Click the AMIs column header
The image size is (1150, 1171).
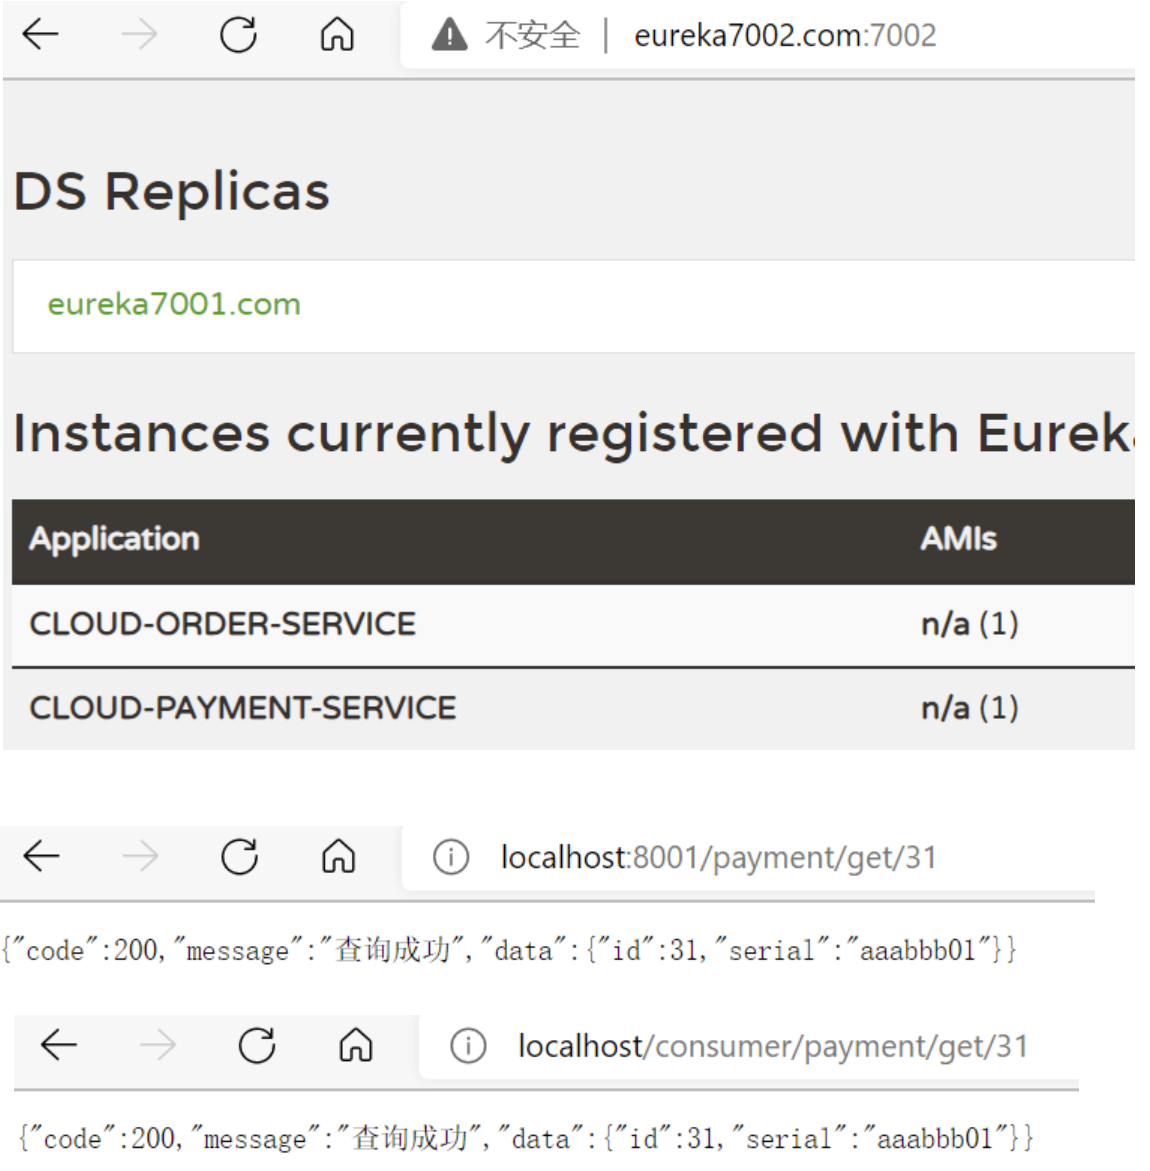coord(958,538)
